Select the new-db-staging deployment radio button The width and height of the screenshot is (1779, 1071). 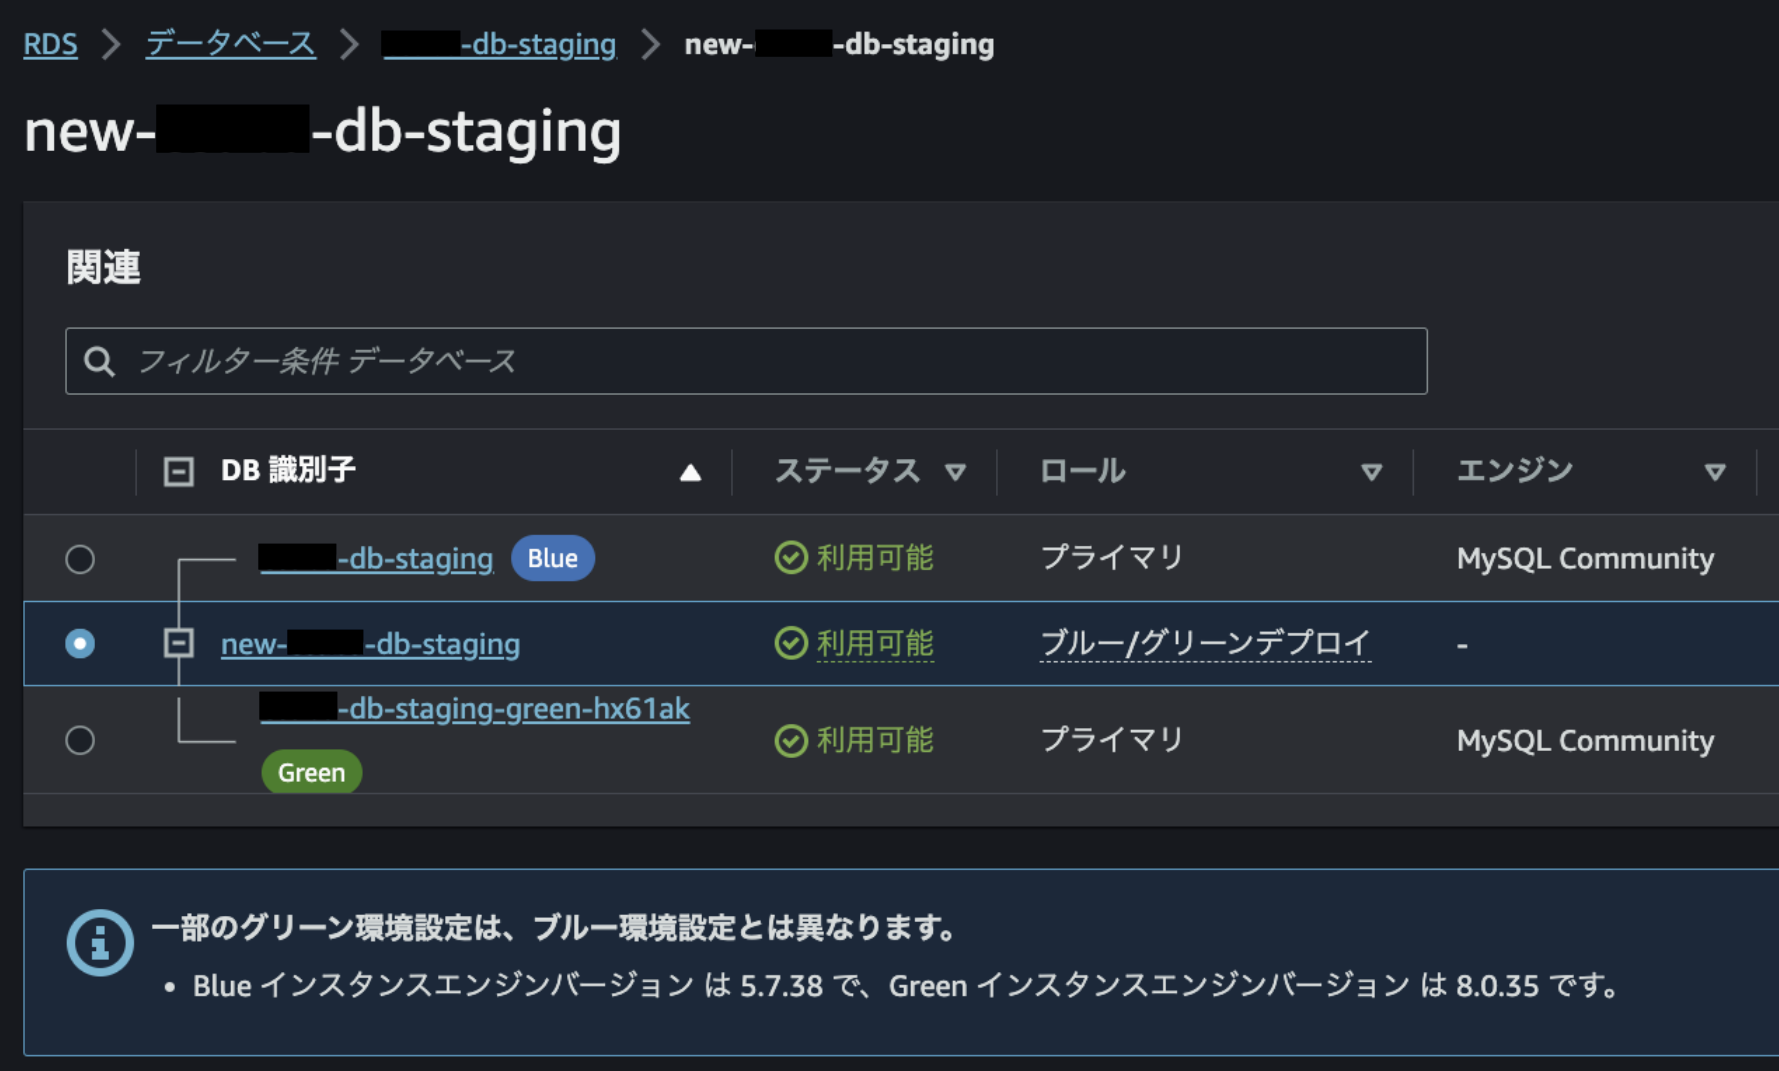[80, 643]
